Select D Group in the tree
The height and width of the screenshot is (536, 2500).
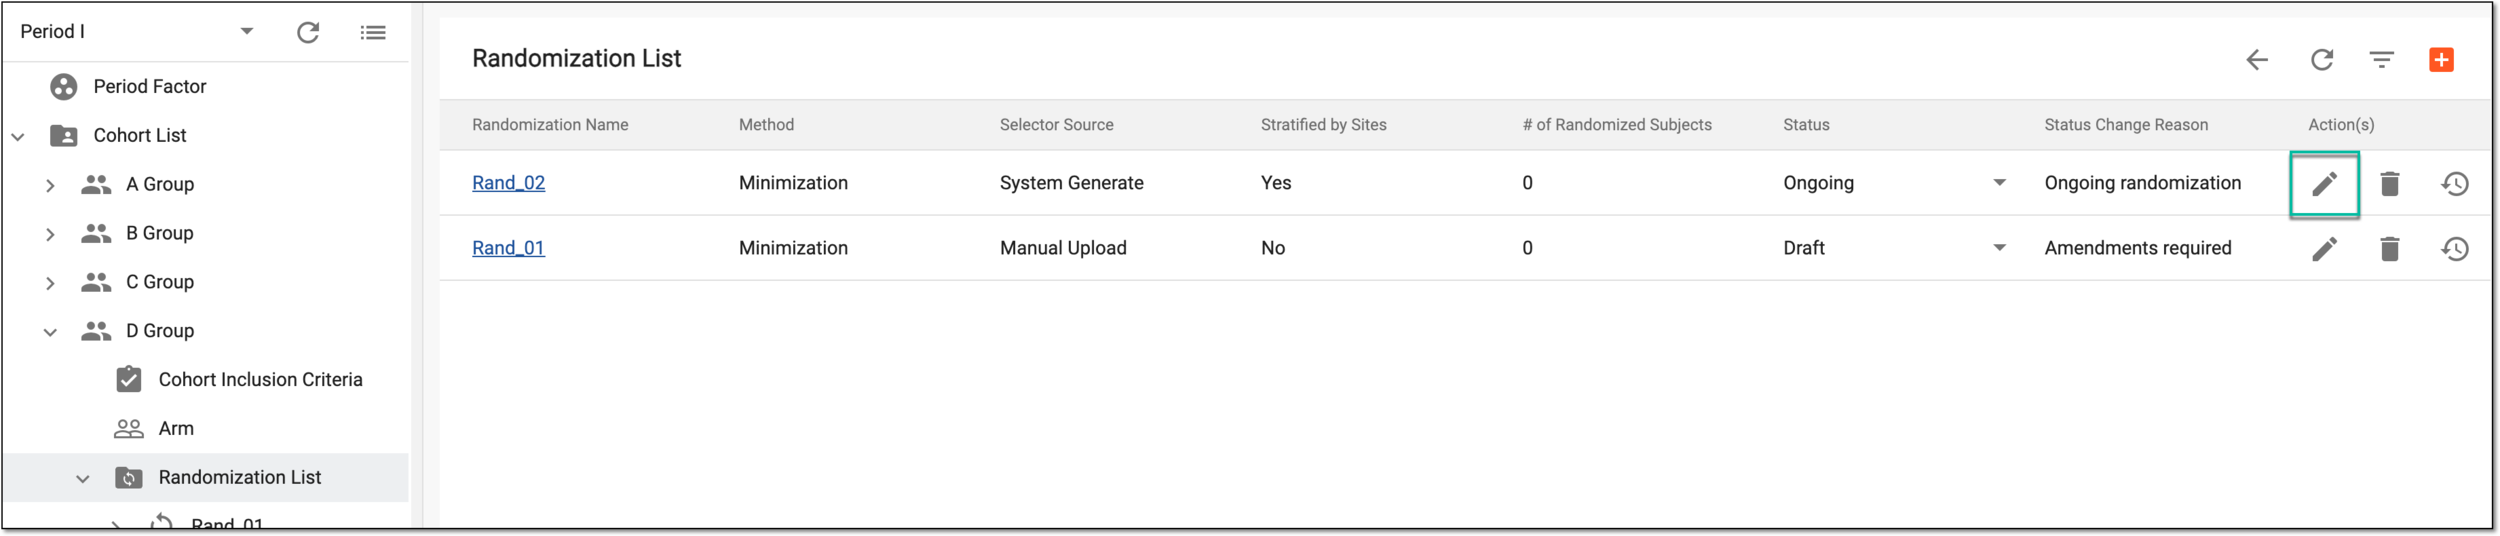tap(160, 332)
